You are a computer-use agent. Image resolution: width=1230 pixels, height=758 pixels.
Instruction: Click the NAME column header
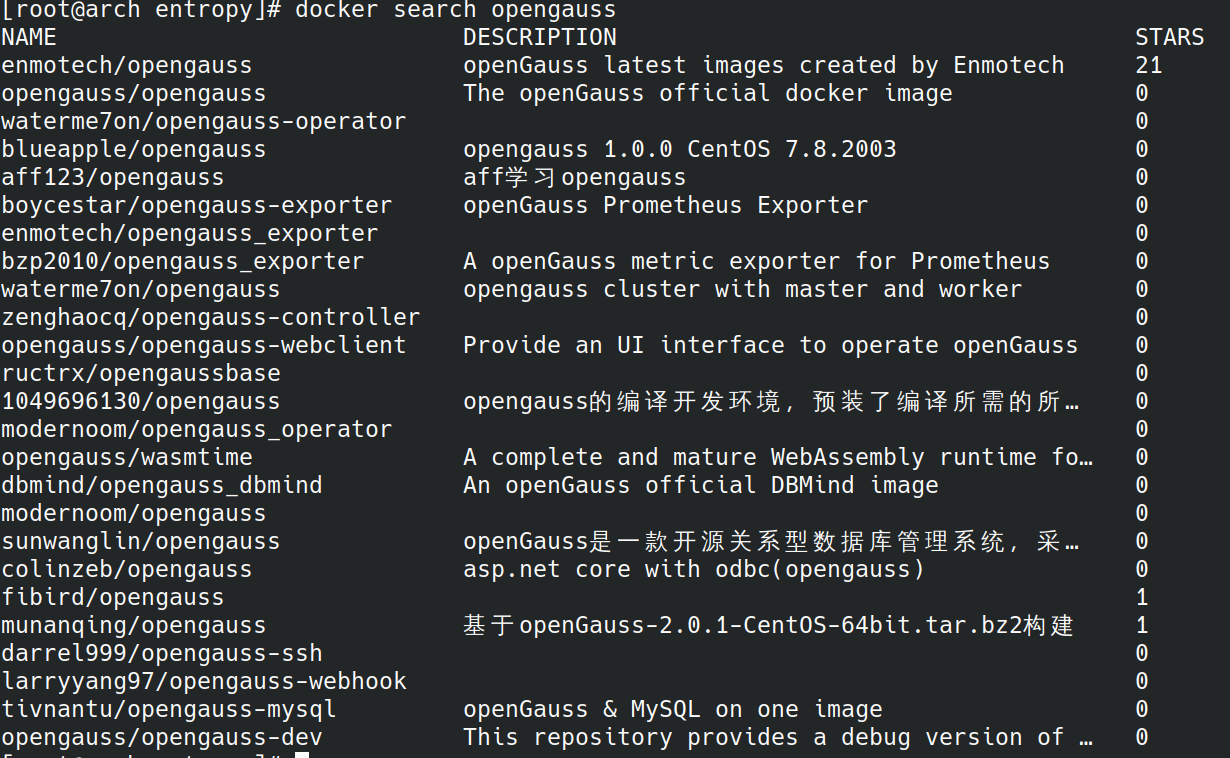tap(29, 38)
